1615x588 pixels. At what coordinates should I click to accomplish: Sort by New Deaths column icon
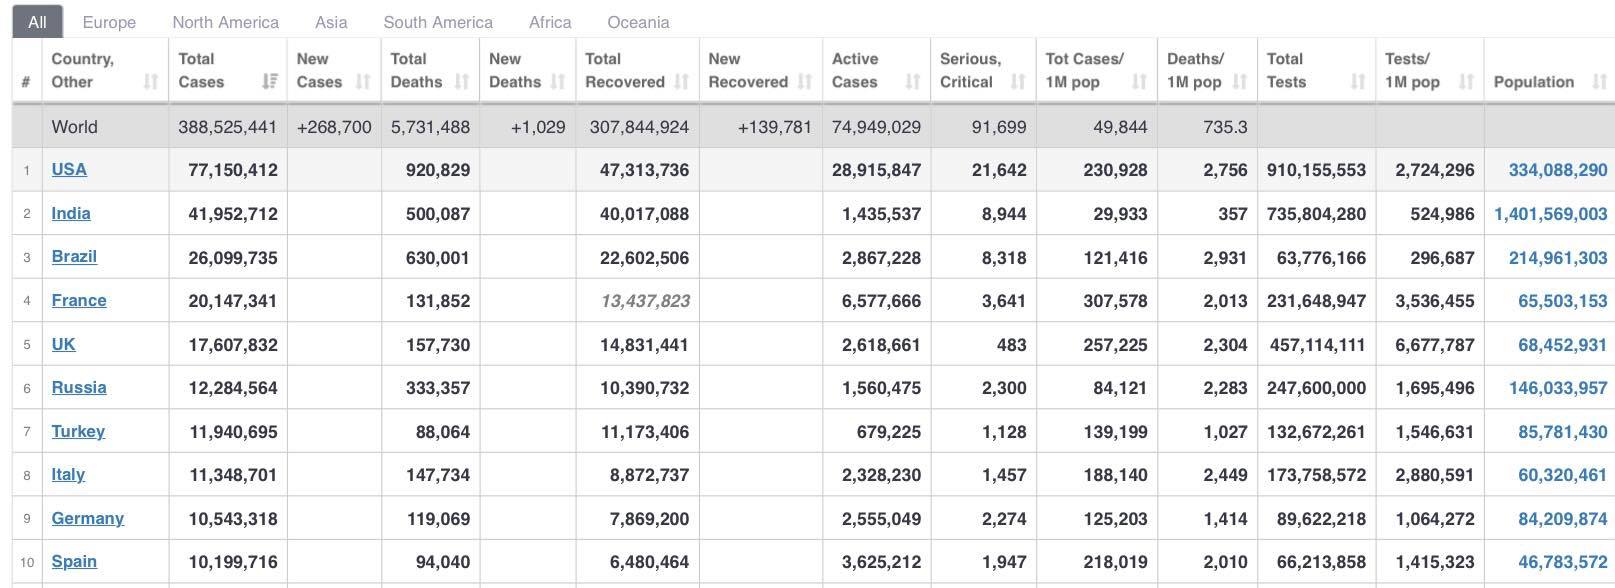point(558,82)
